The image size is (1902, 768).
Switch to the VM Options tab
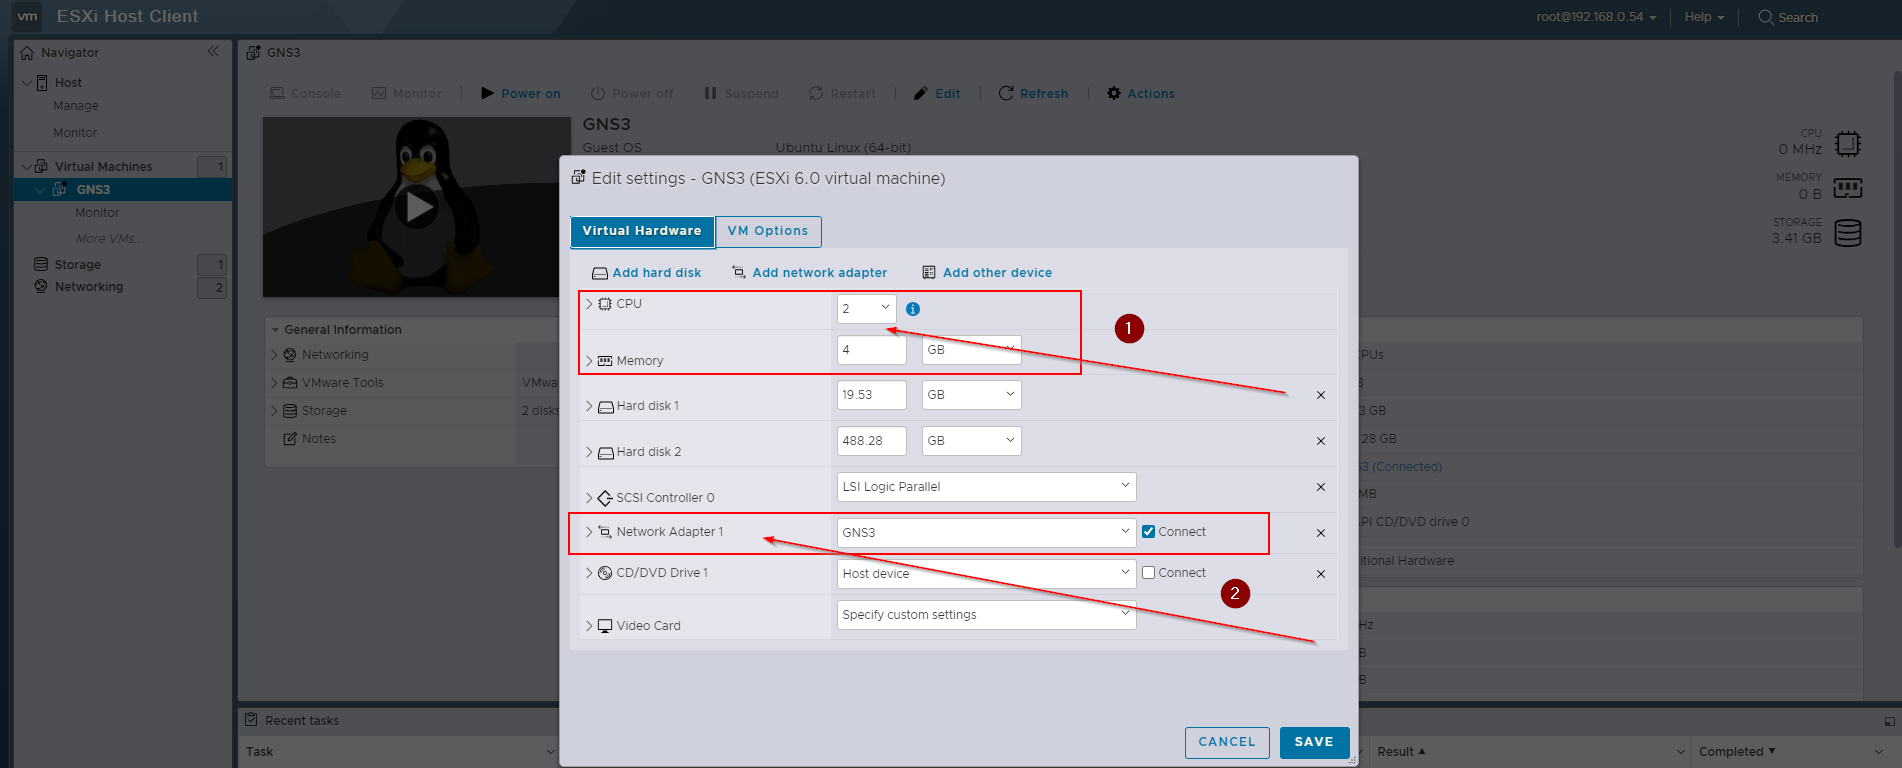point(767,231)
